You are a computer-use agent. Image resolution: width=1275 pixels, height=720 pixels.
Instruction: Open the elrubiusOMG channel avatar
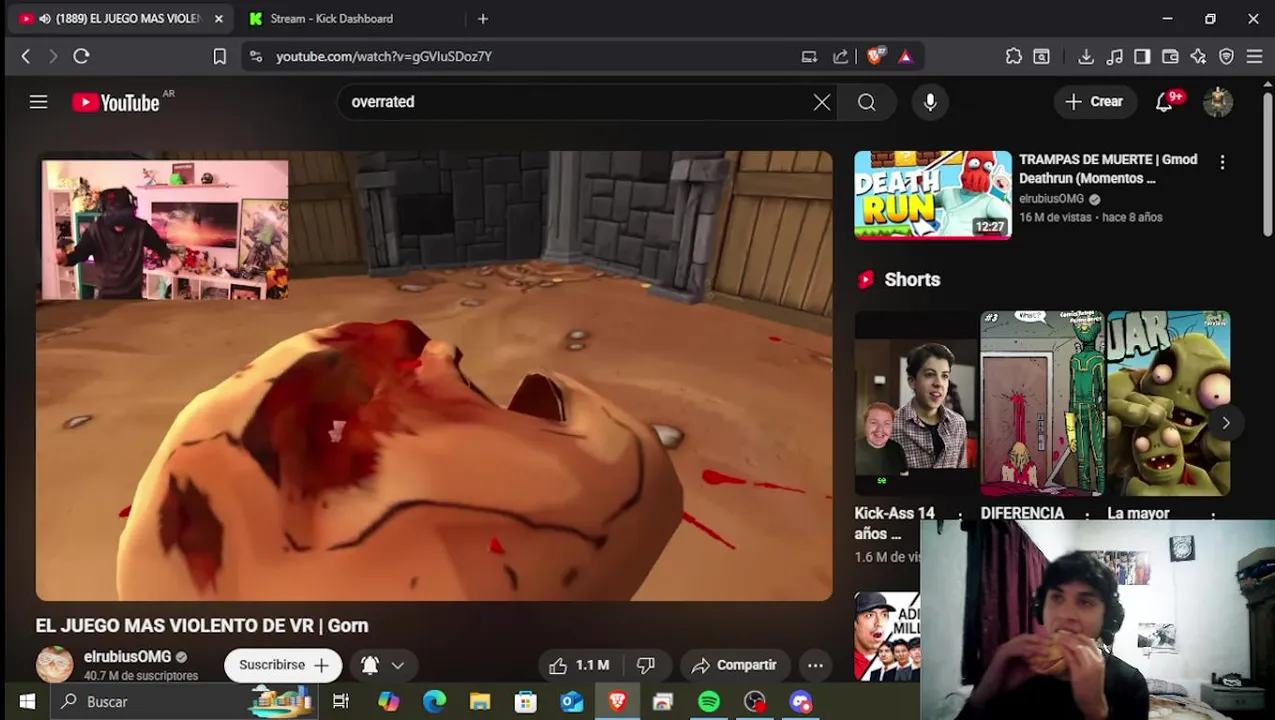(x=55, y=665)
